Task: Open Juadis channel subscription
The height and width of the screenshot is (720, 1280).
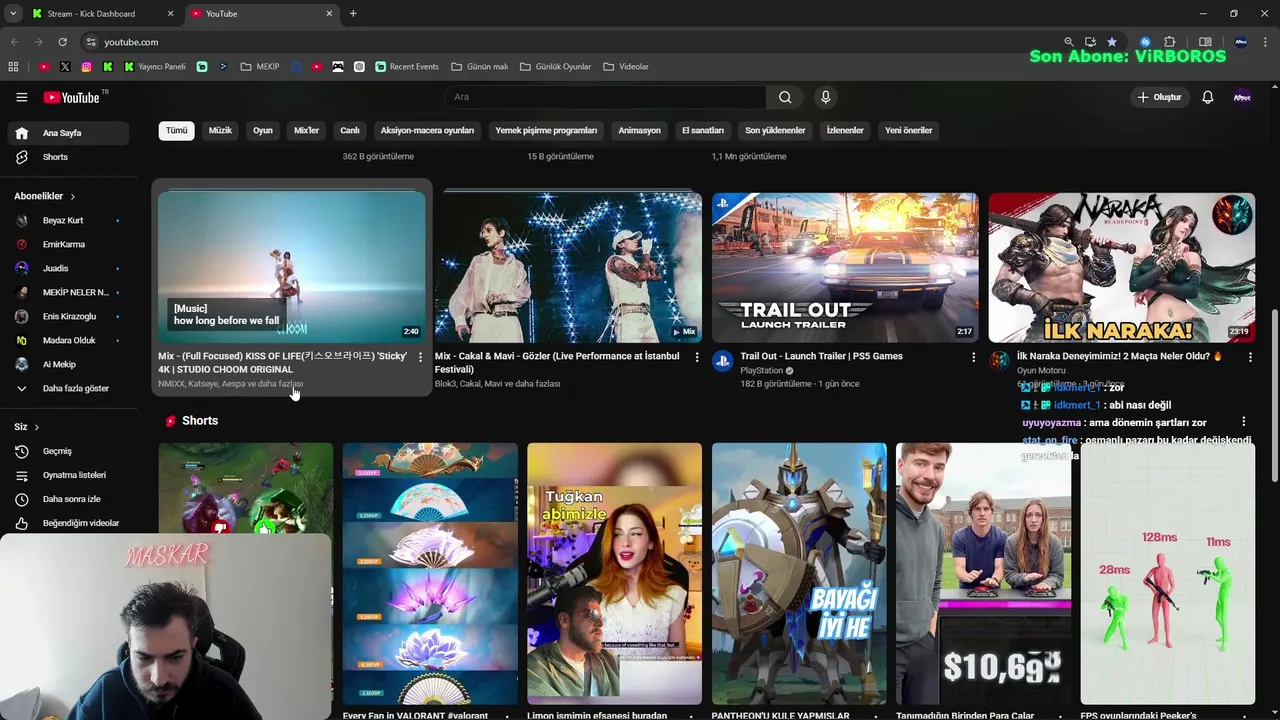Action: click(68, 268)
